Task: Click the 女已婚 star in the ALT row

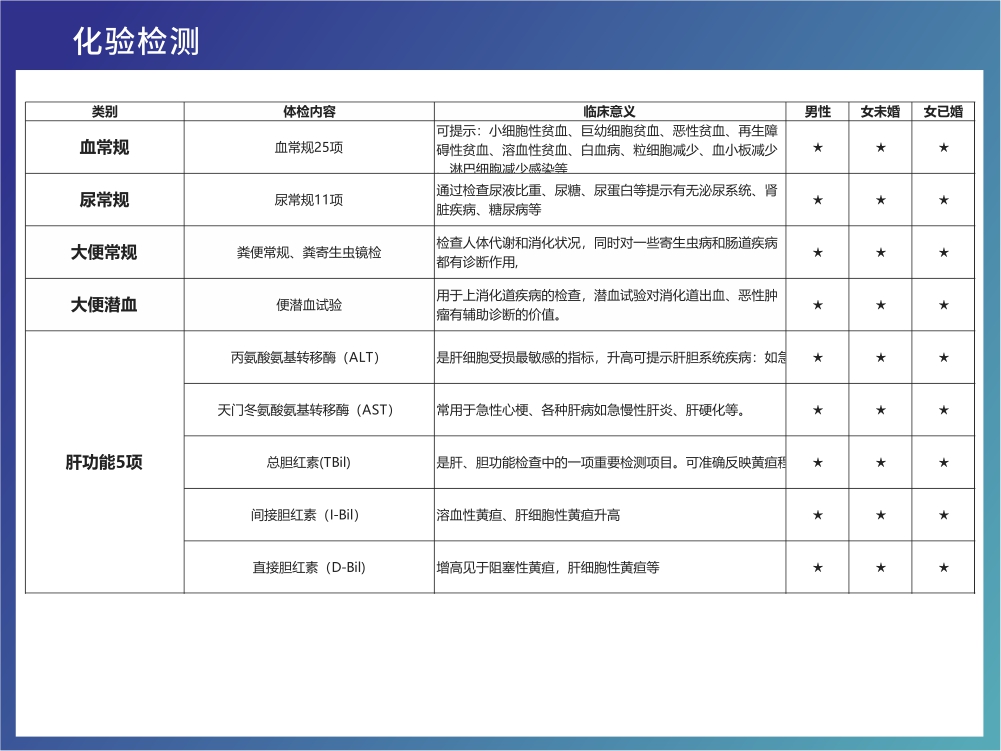Action: [944, 357]
